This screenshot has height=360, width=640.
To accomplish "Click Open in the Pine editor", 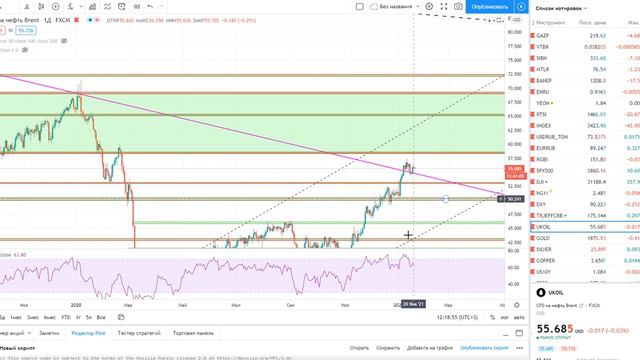I will coord(359,348).
